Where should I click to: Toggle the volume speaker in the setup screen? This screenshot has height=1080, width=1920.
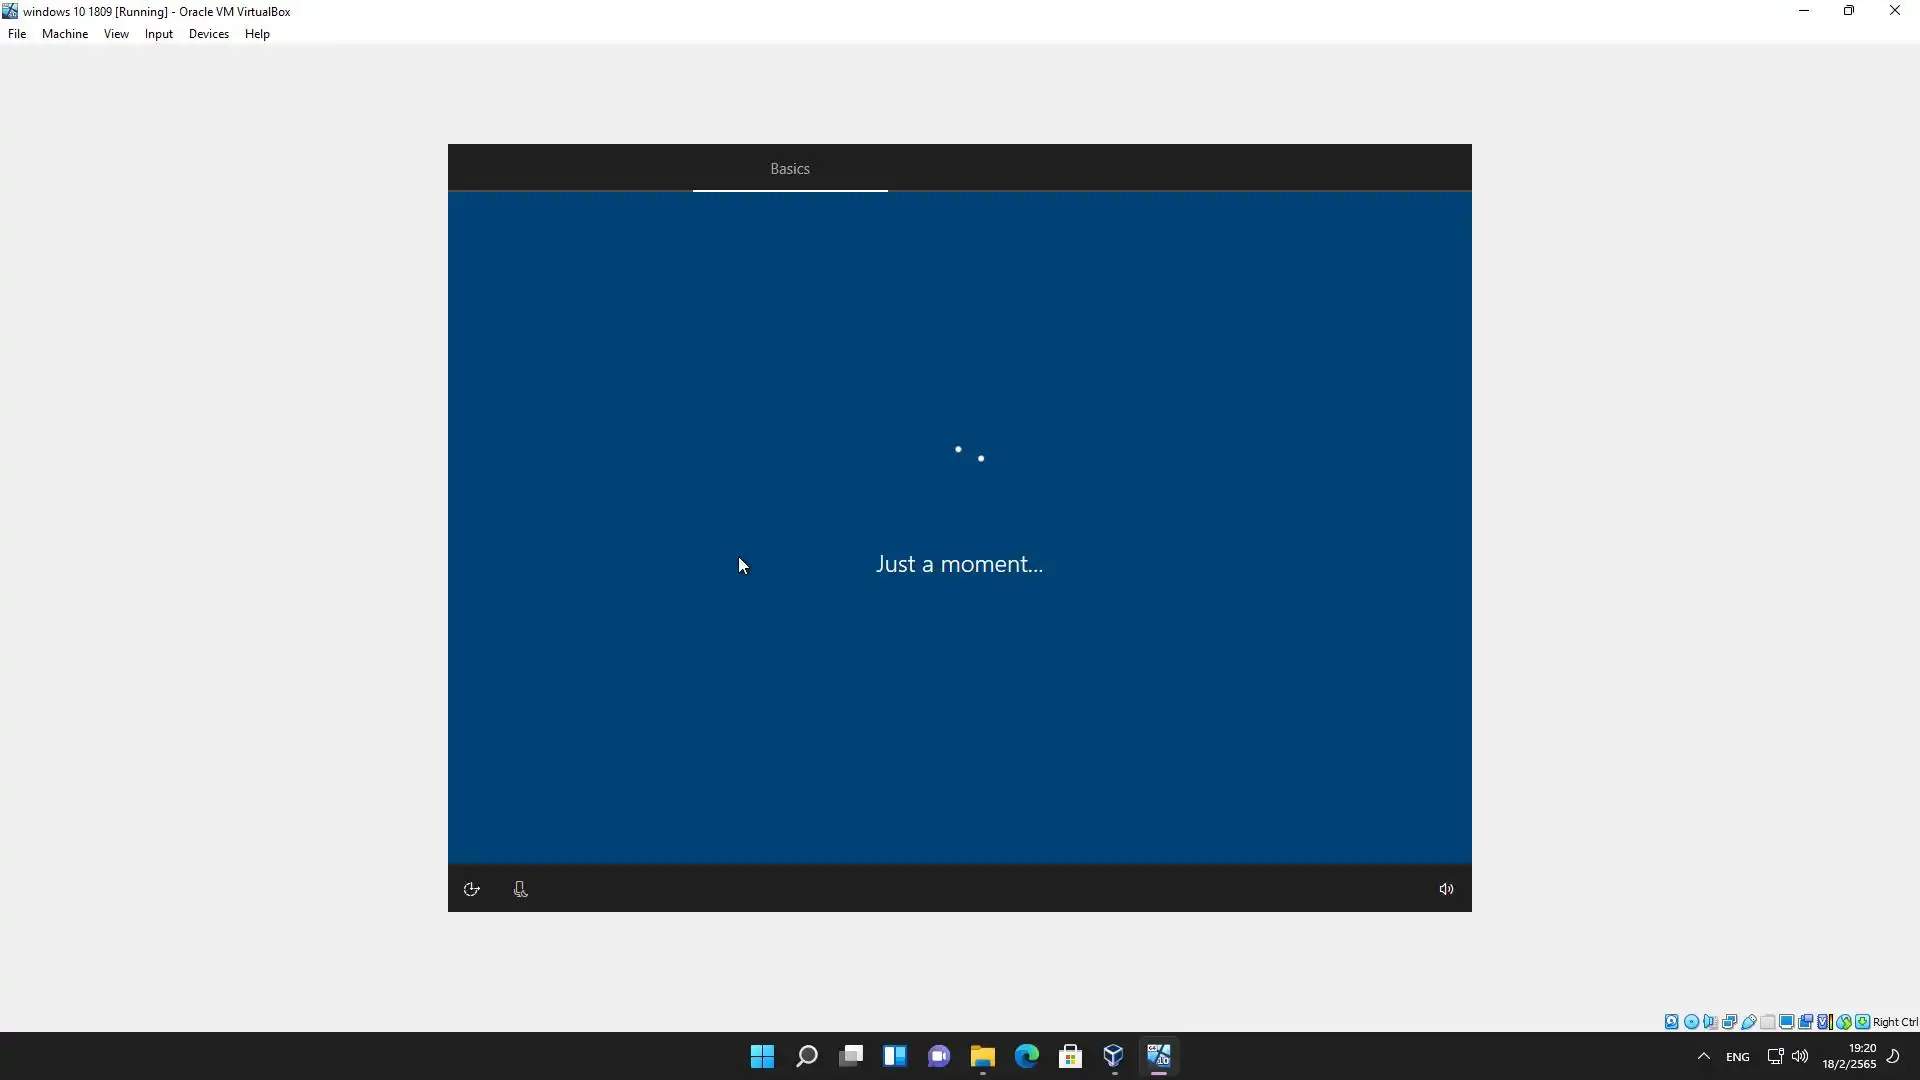point(1446,889)
